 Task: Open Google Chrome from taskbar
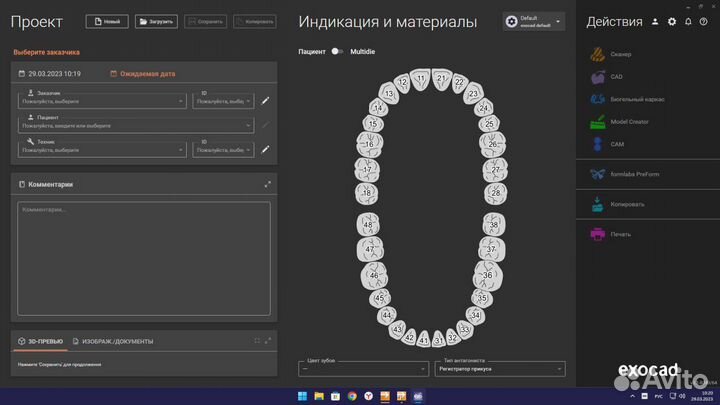pyautogui.click(x=352, y=396)
